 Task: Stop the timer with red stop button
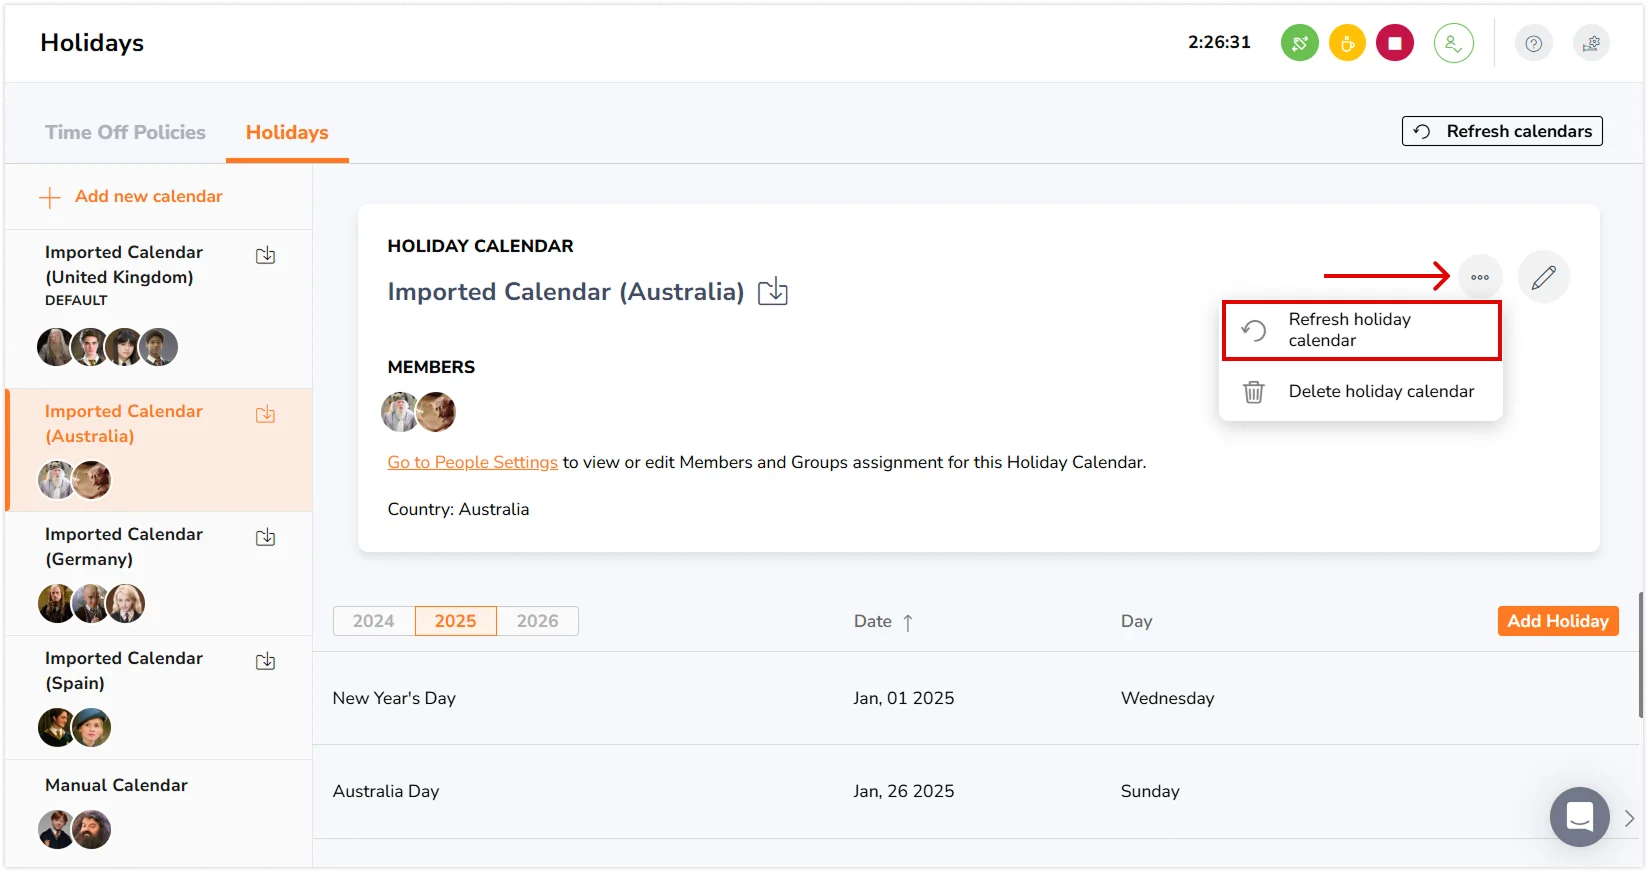click(1395, 43)
